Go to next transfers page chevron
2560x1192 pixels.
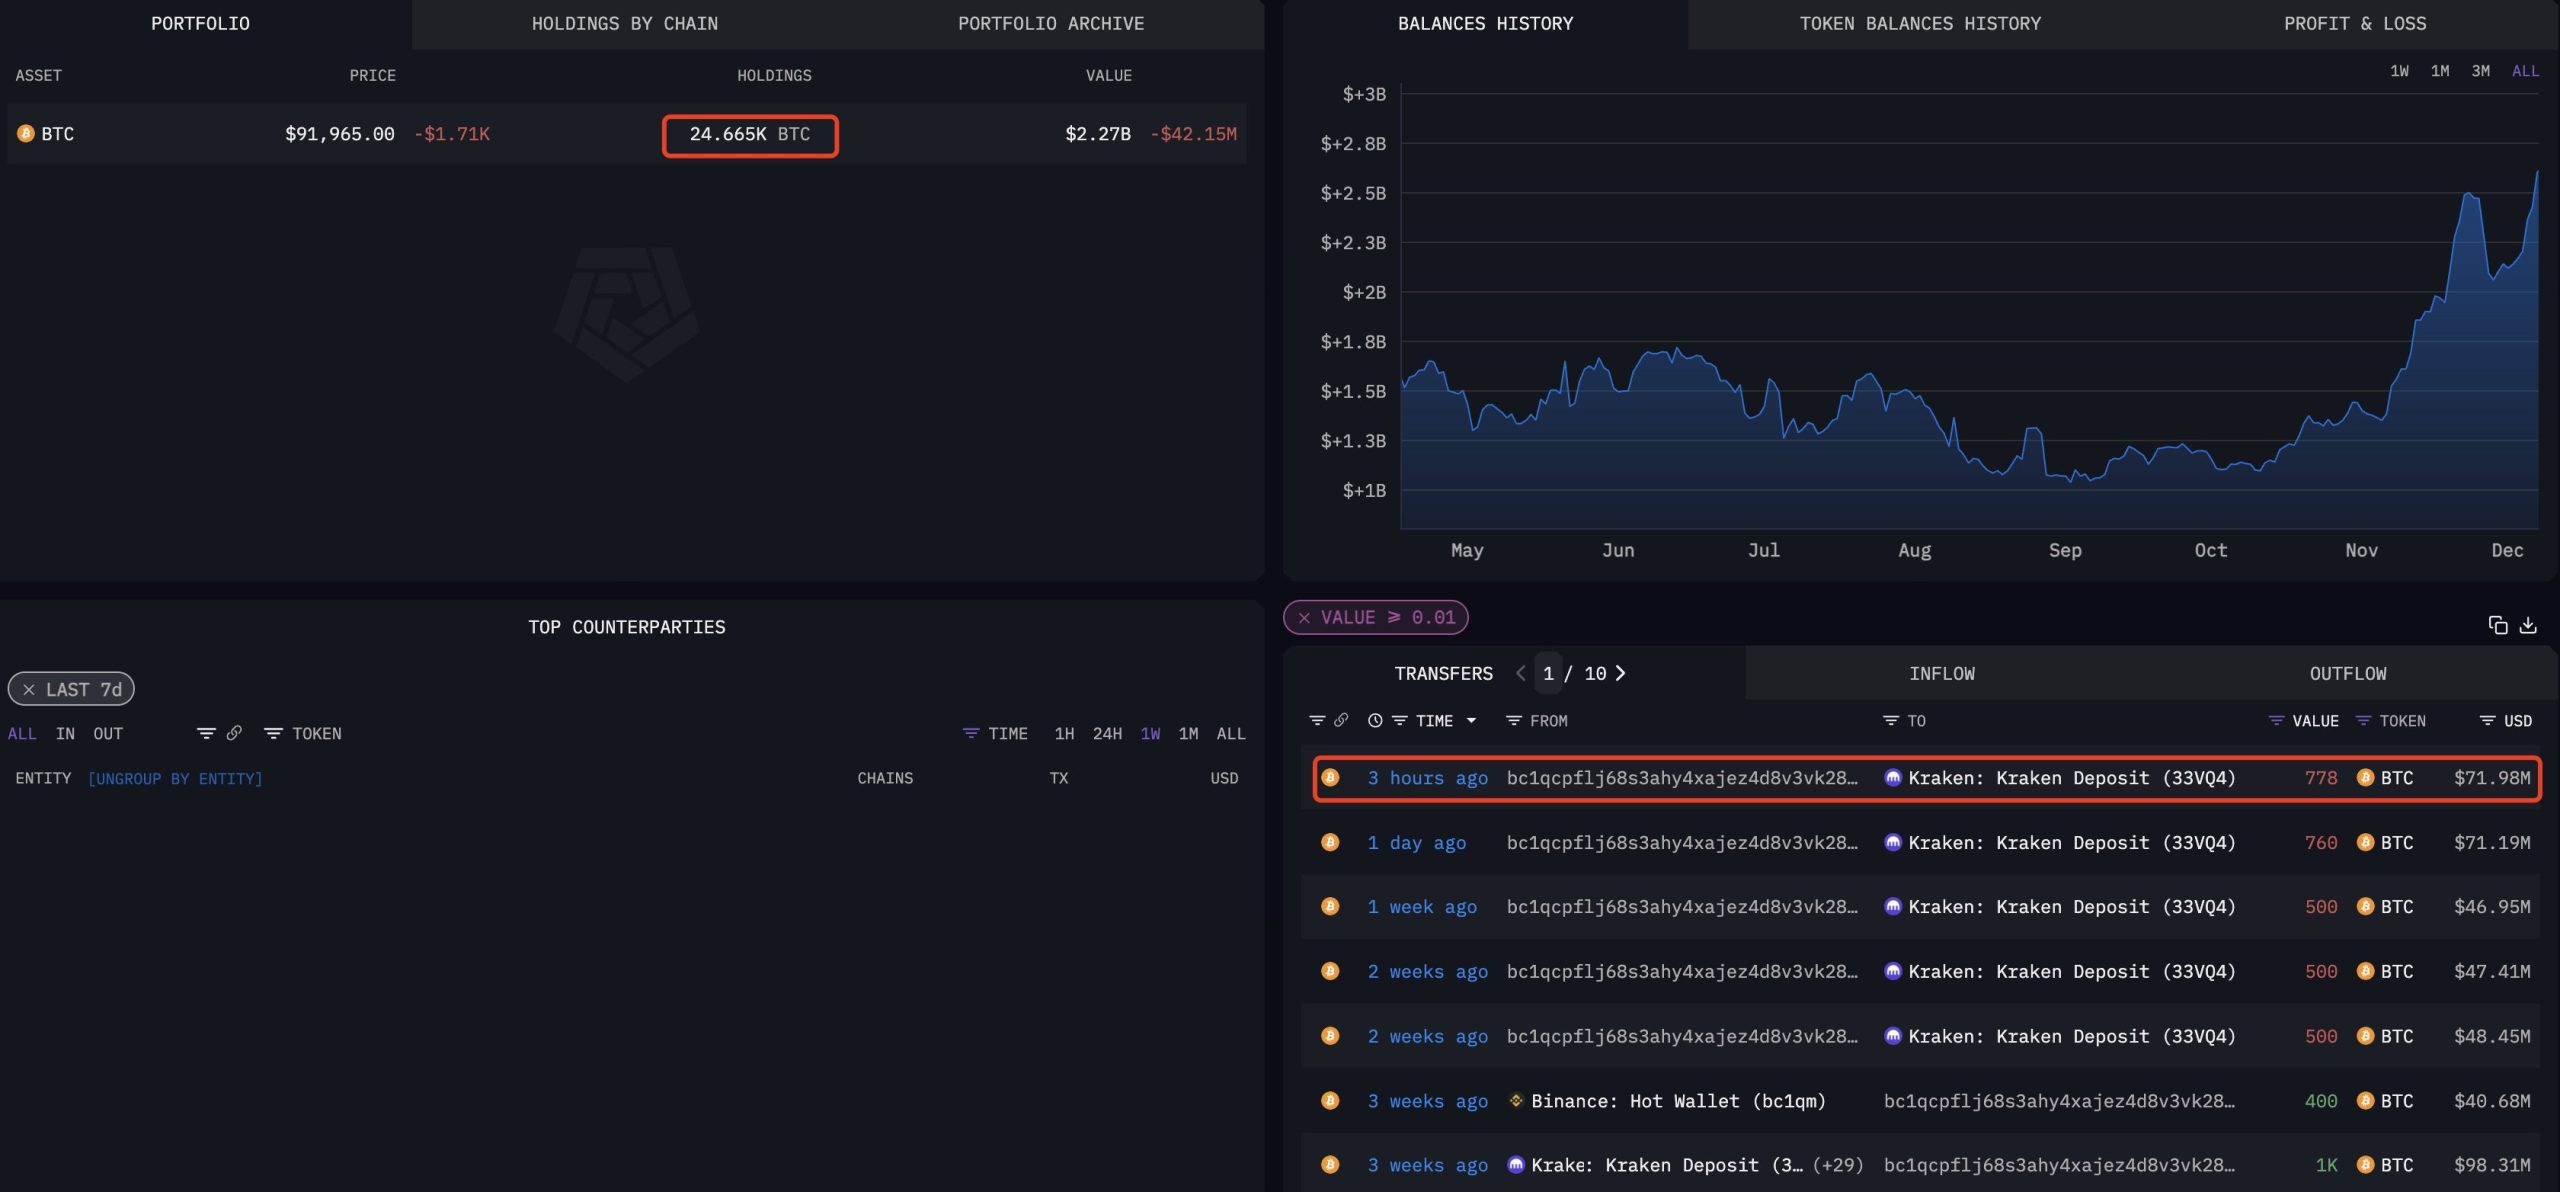pyautogui.click(x=1621, y=673)
